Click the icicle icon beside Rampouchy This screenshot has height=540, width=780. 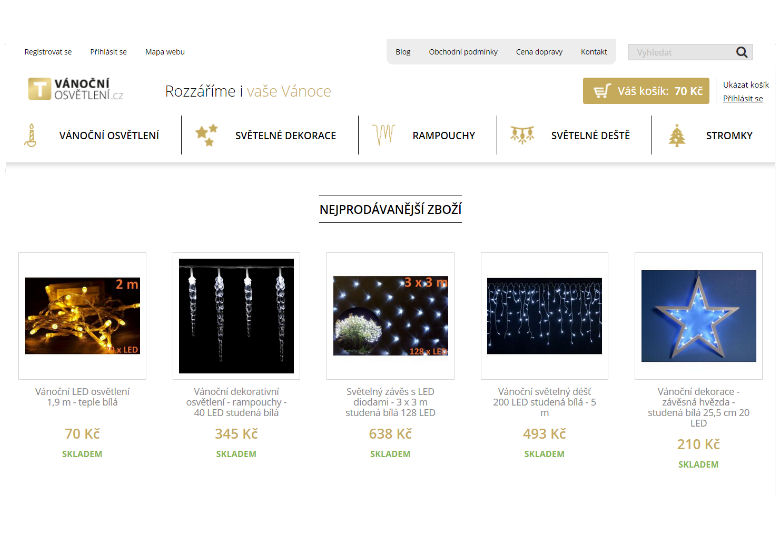click(384, 135)
